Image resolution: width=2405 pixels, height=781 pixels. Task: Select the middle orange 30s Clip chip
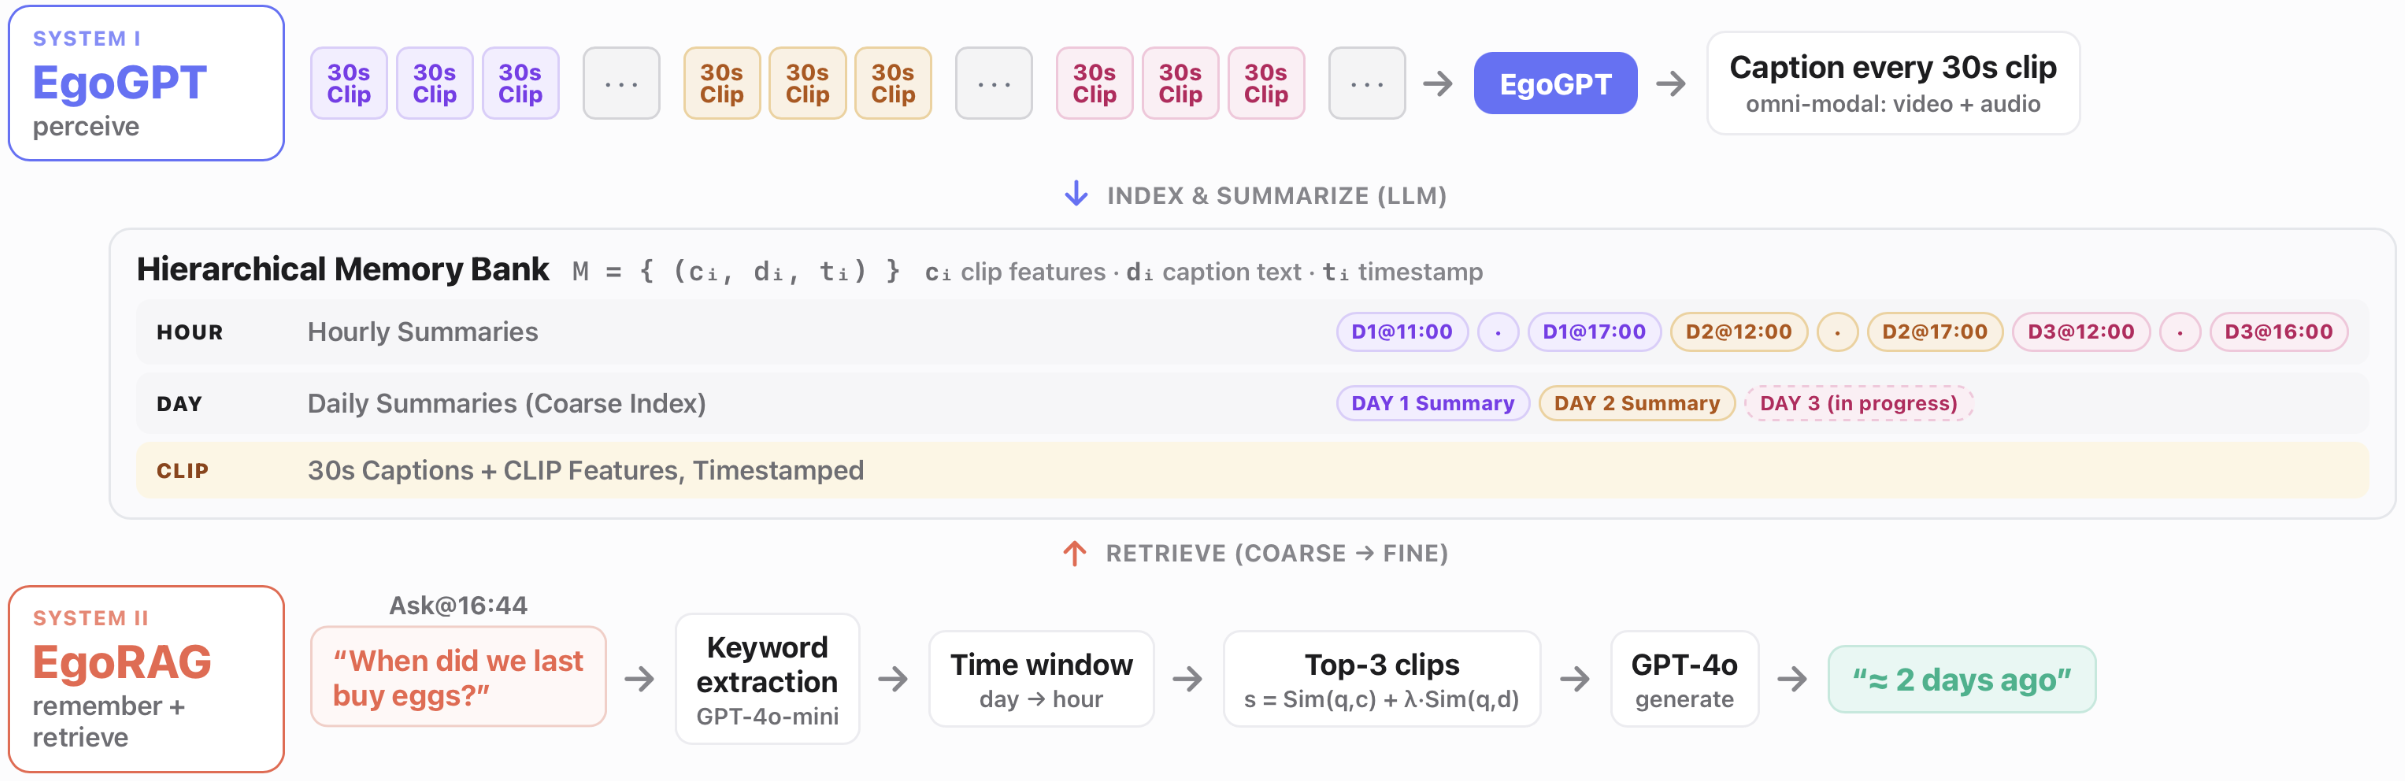click(x=807, y=83)
